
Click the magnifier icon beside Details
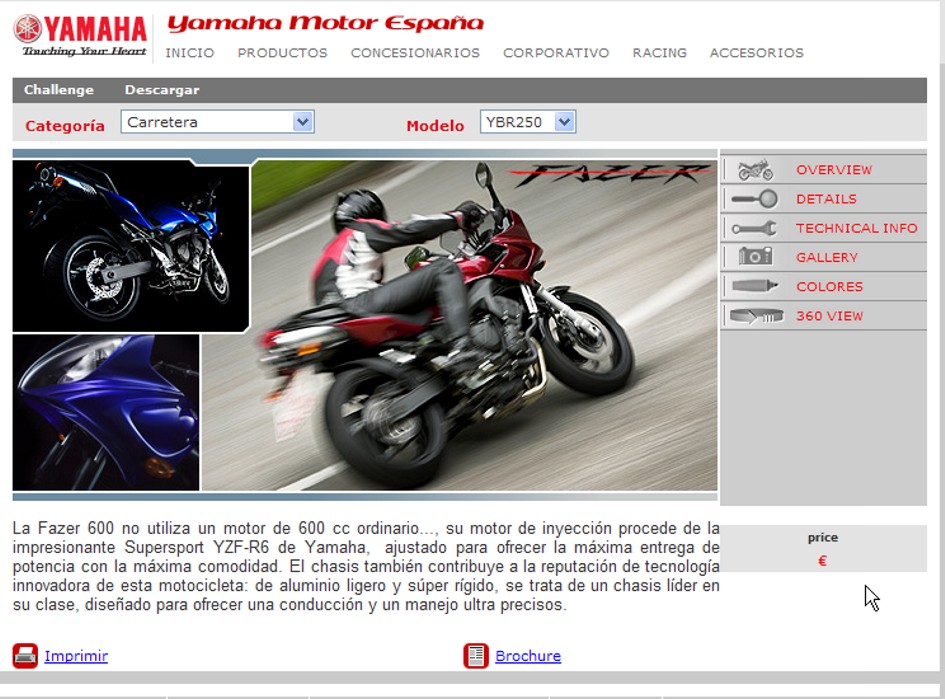tap(754, 199)
